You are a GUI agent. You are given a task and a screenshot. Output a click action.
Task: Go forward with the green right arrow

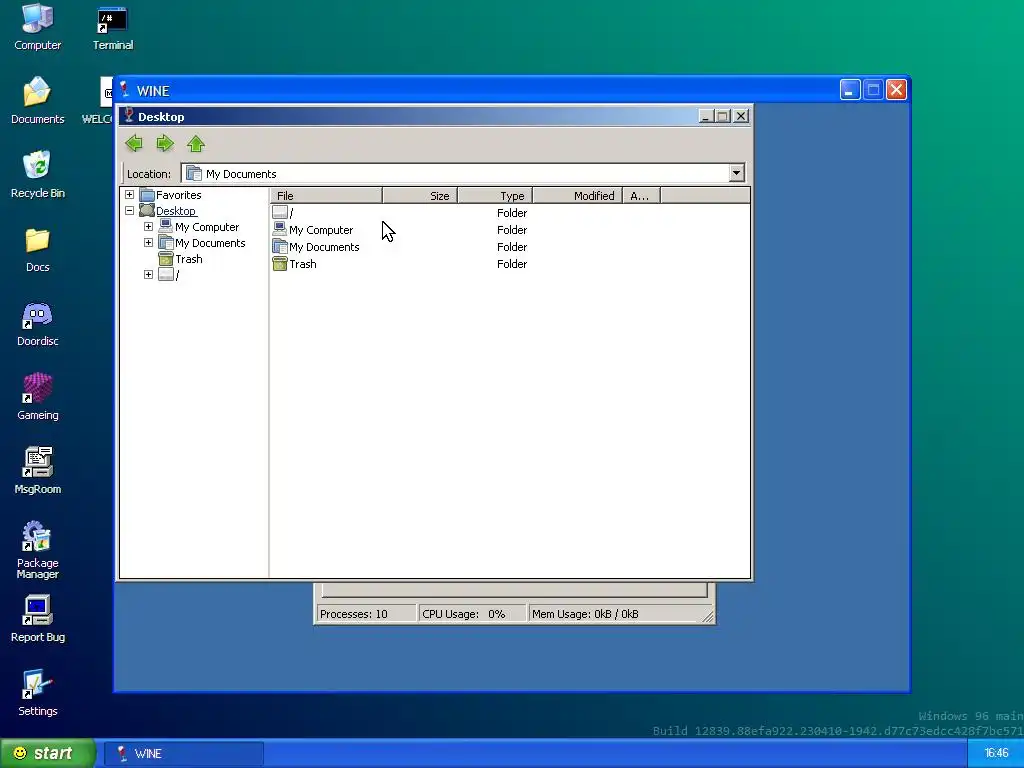(x=165, y=143)
